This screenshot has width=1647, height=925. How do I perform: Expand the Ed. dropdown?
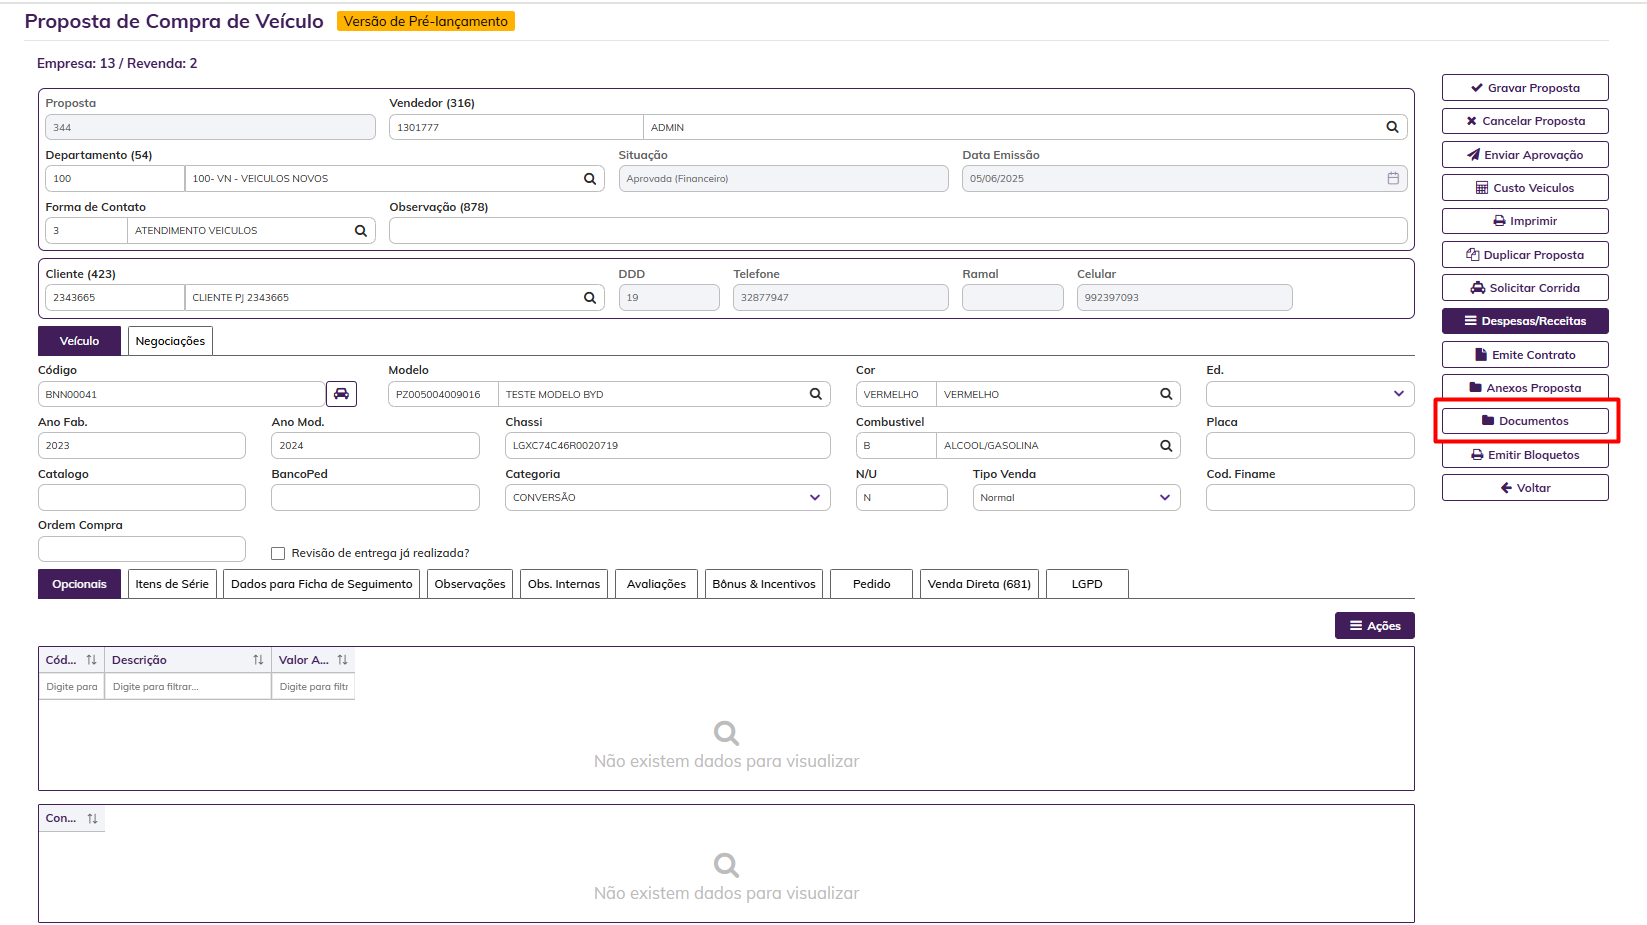point(1398,394)
